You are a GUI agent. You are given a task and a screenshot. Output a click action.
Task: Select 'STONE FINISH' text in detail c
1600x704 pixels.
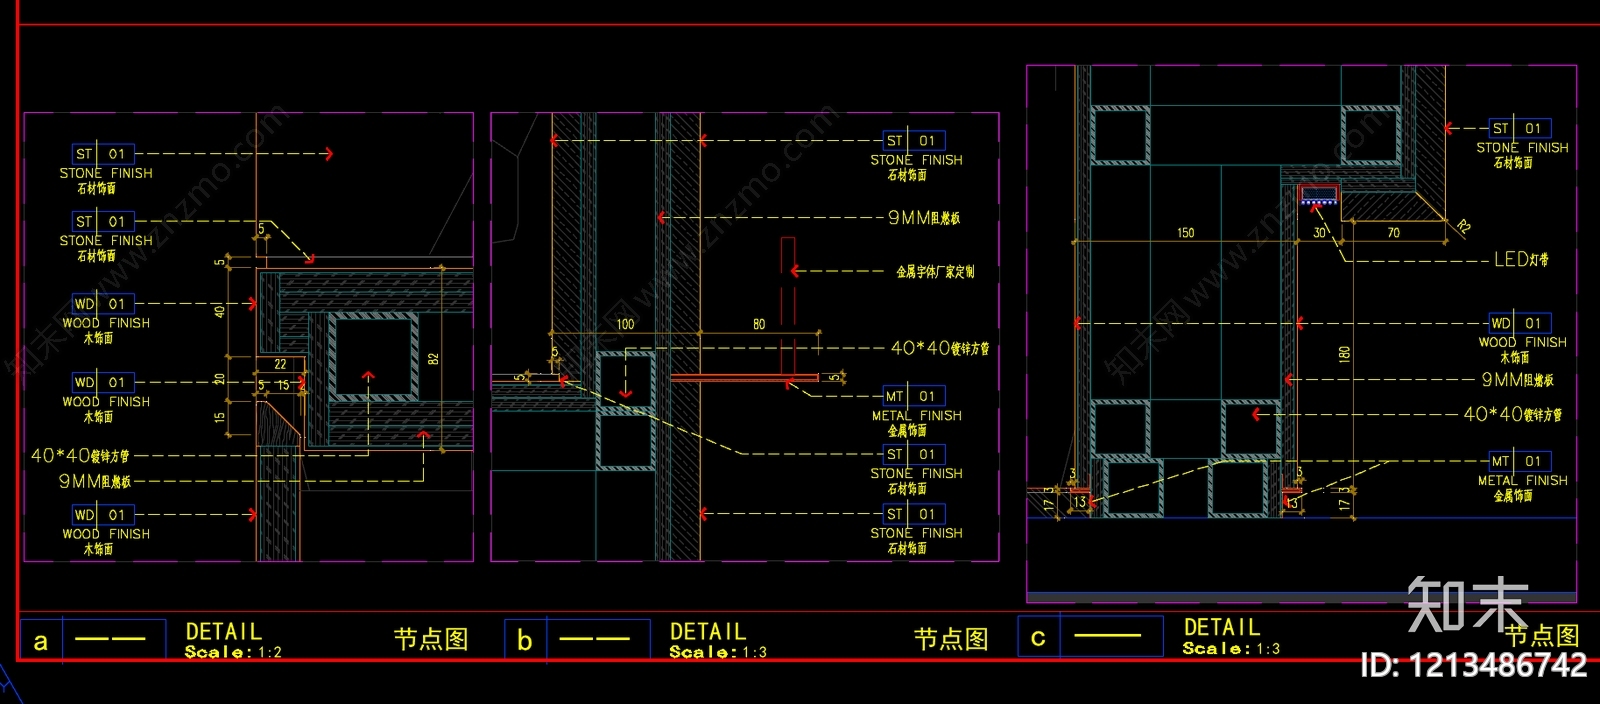1523,148
